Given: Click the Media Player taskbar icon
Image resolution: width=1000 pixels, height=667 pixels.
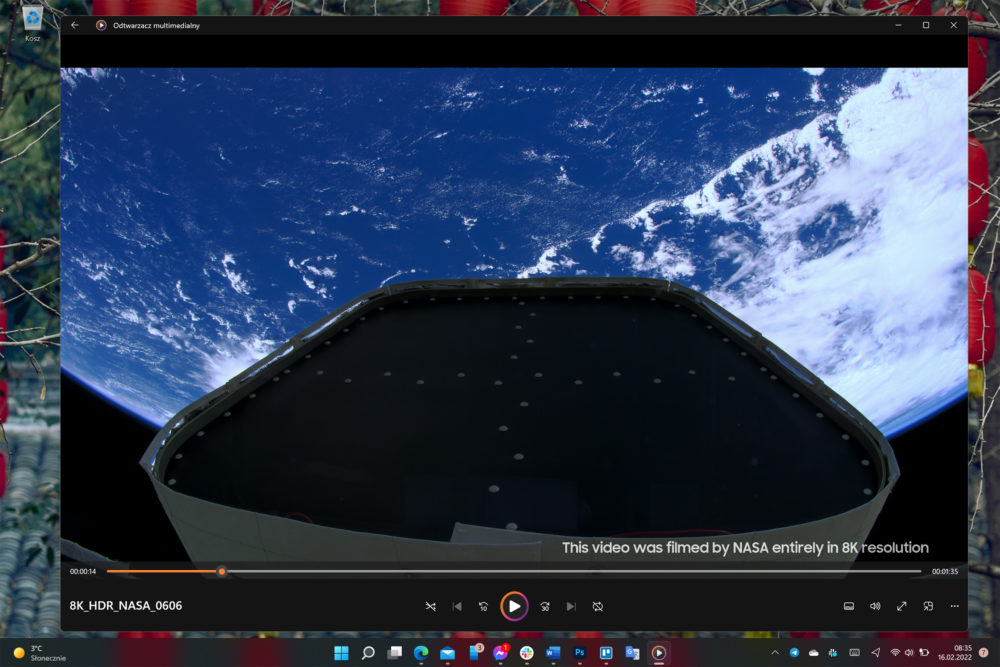Looking at the screenshot, I should (659, 652).
